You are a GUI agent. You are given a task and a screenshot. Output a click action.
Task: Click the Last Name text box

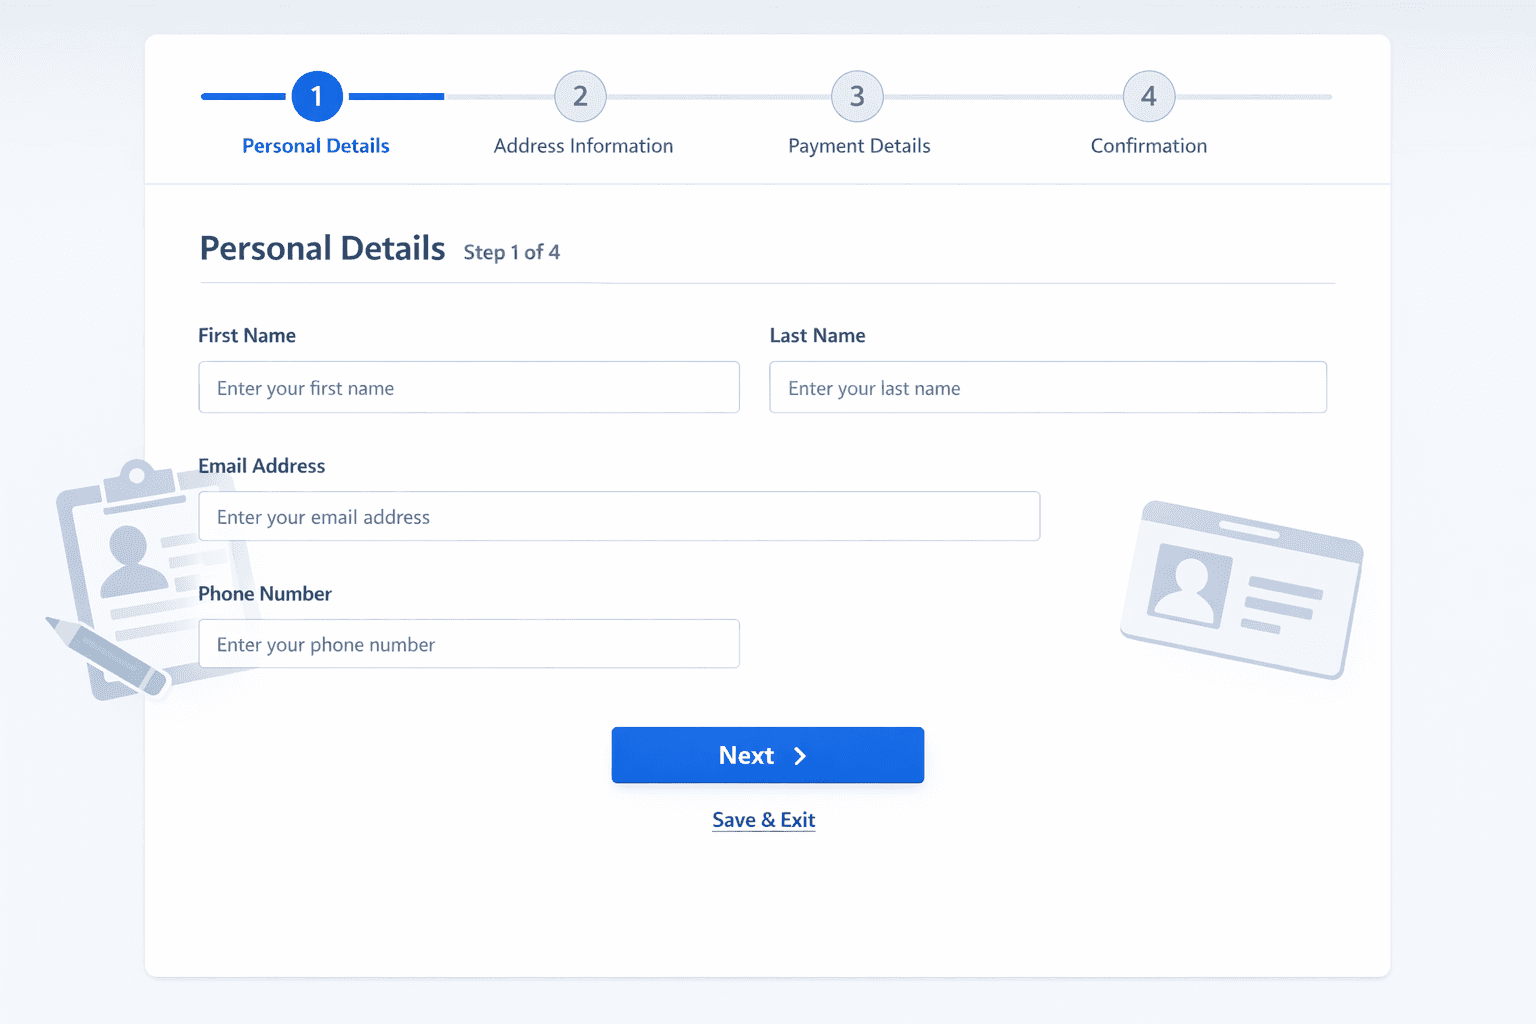point(1047,387)
